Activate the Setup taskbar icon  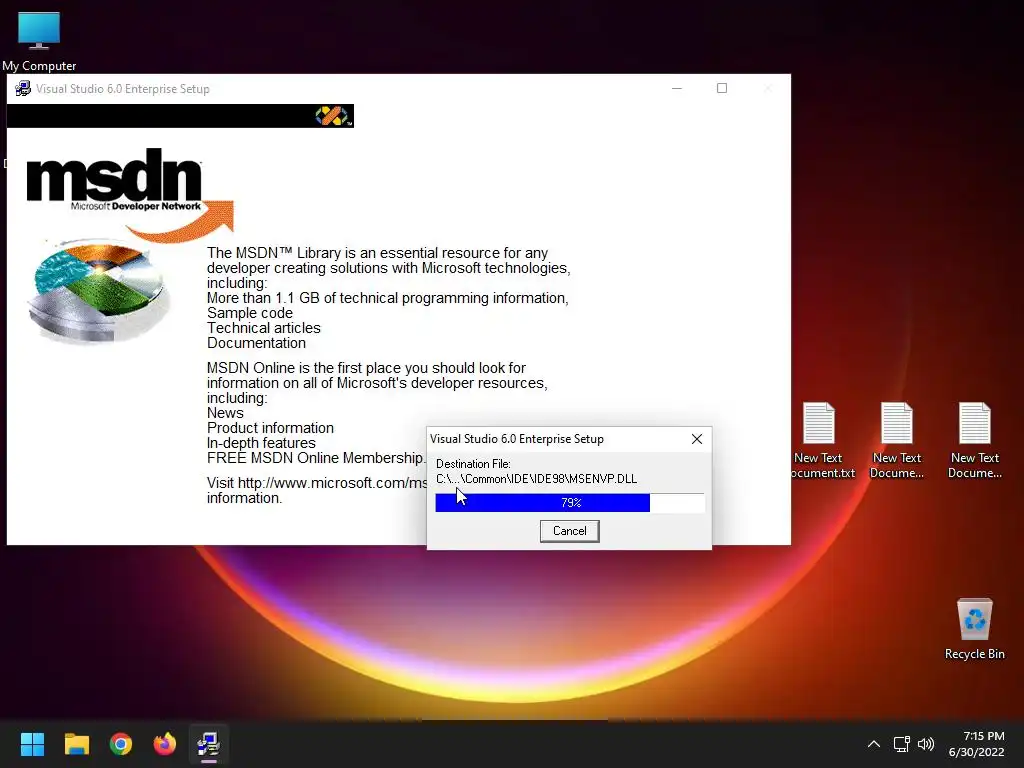(209, 744)
